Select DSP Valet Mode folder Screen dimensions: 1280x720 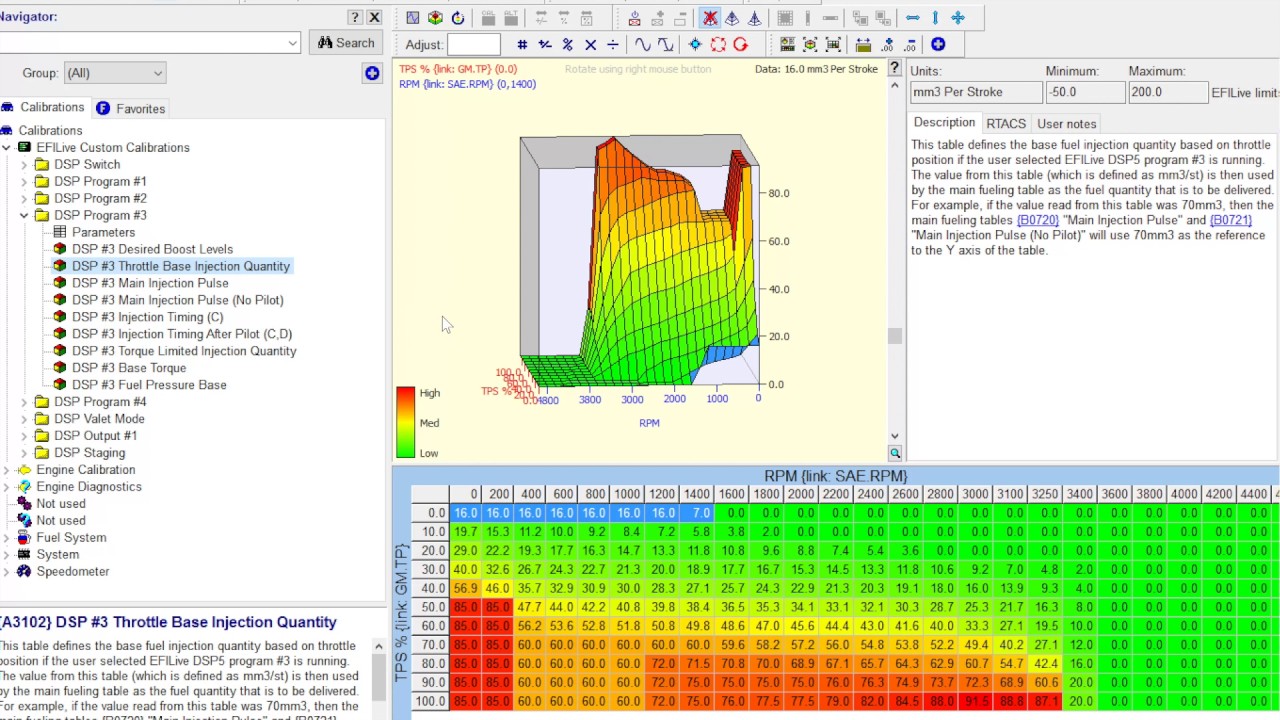tap(99, 419)
